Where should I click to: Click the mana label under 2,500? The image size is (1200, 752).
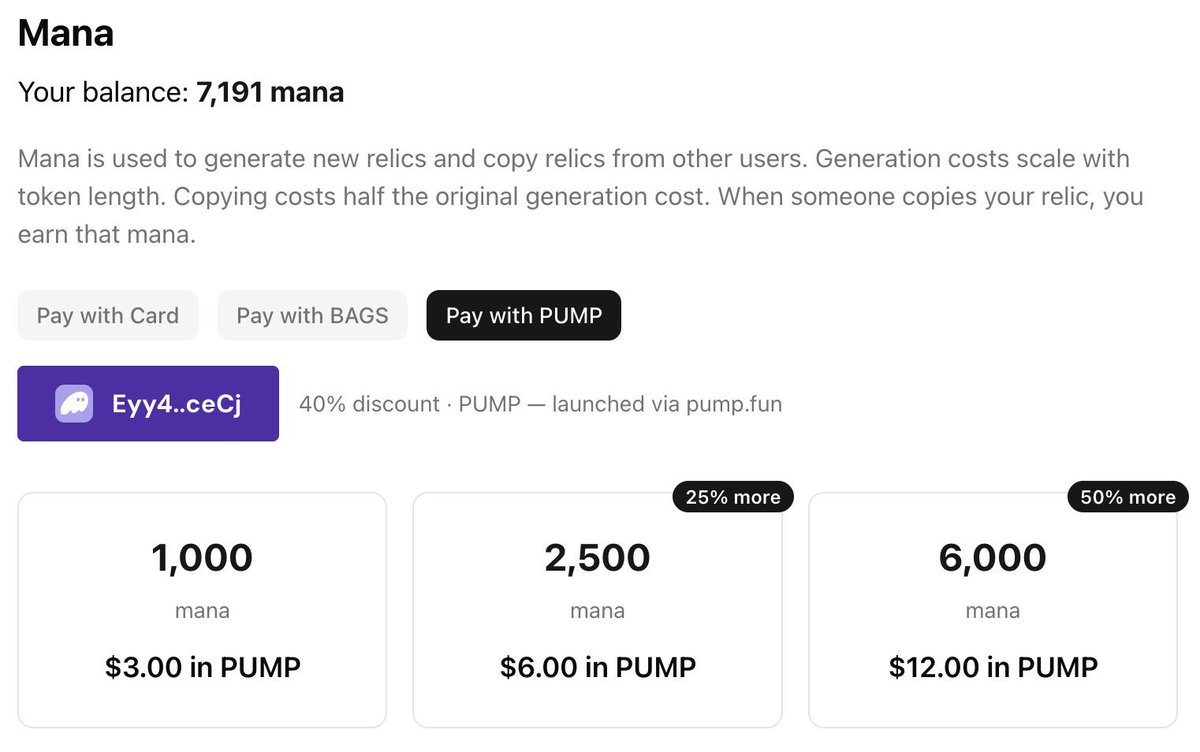[x=597, y=610]
